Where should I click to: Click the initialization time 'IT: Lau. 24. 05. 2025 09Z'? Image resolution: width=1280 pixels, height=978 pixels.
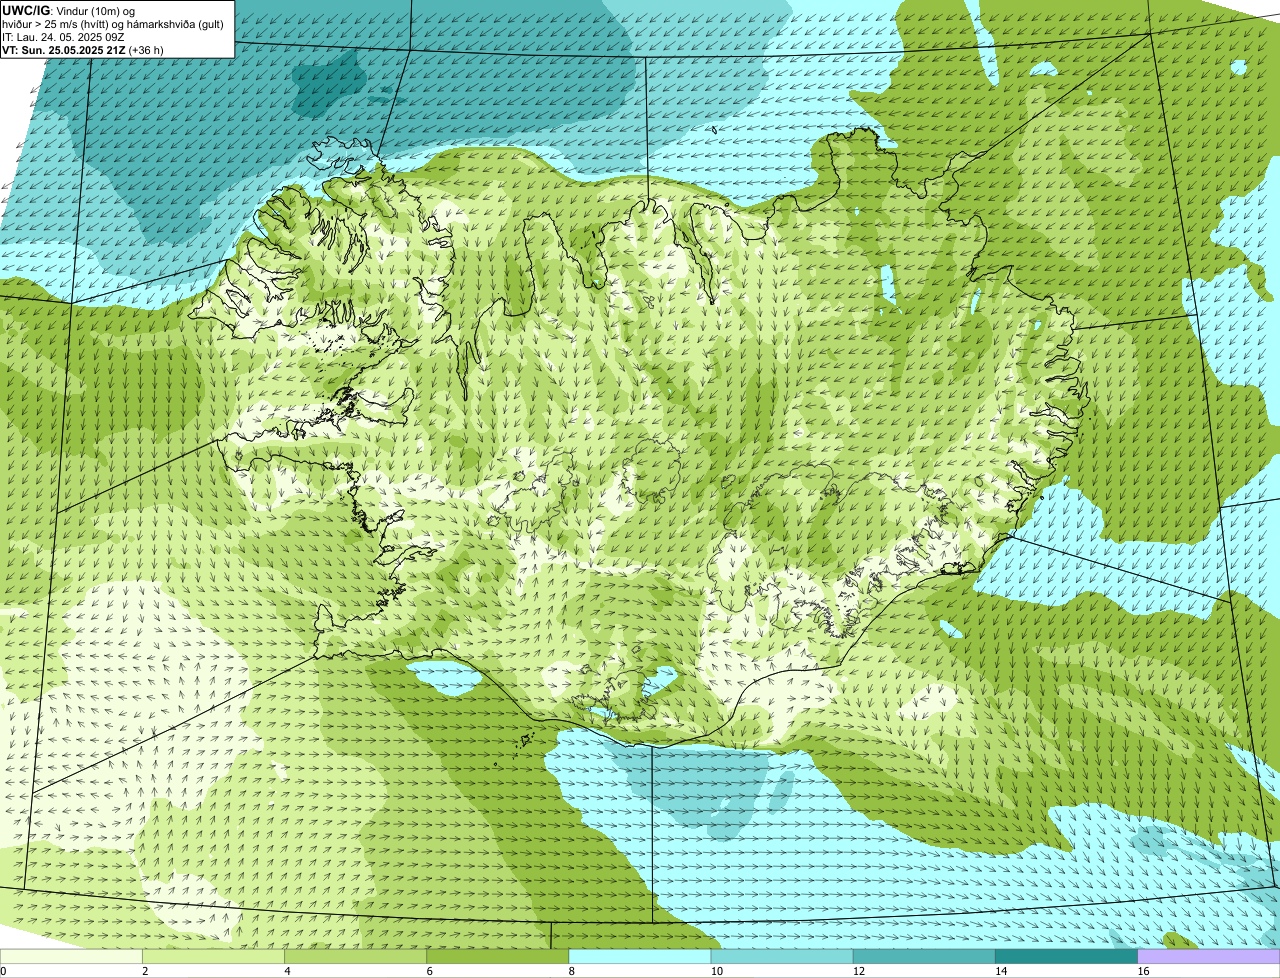click(63, 37)
